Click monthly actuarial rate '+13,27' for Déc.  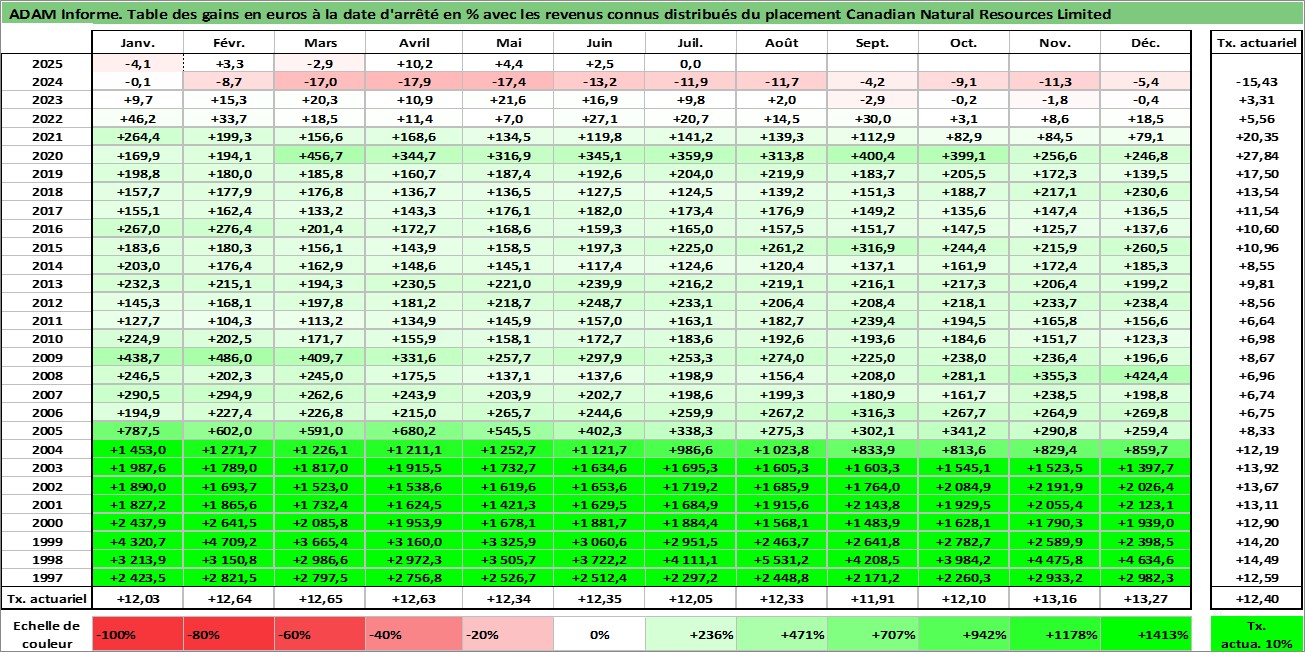click(1146, 598)
